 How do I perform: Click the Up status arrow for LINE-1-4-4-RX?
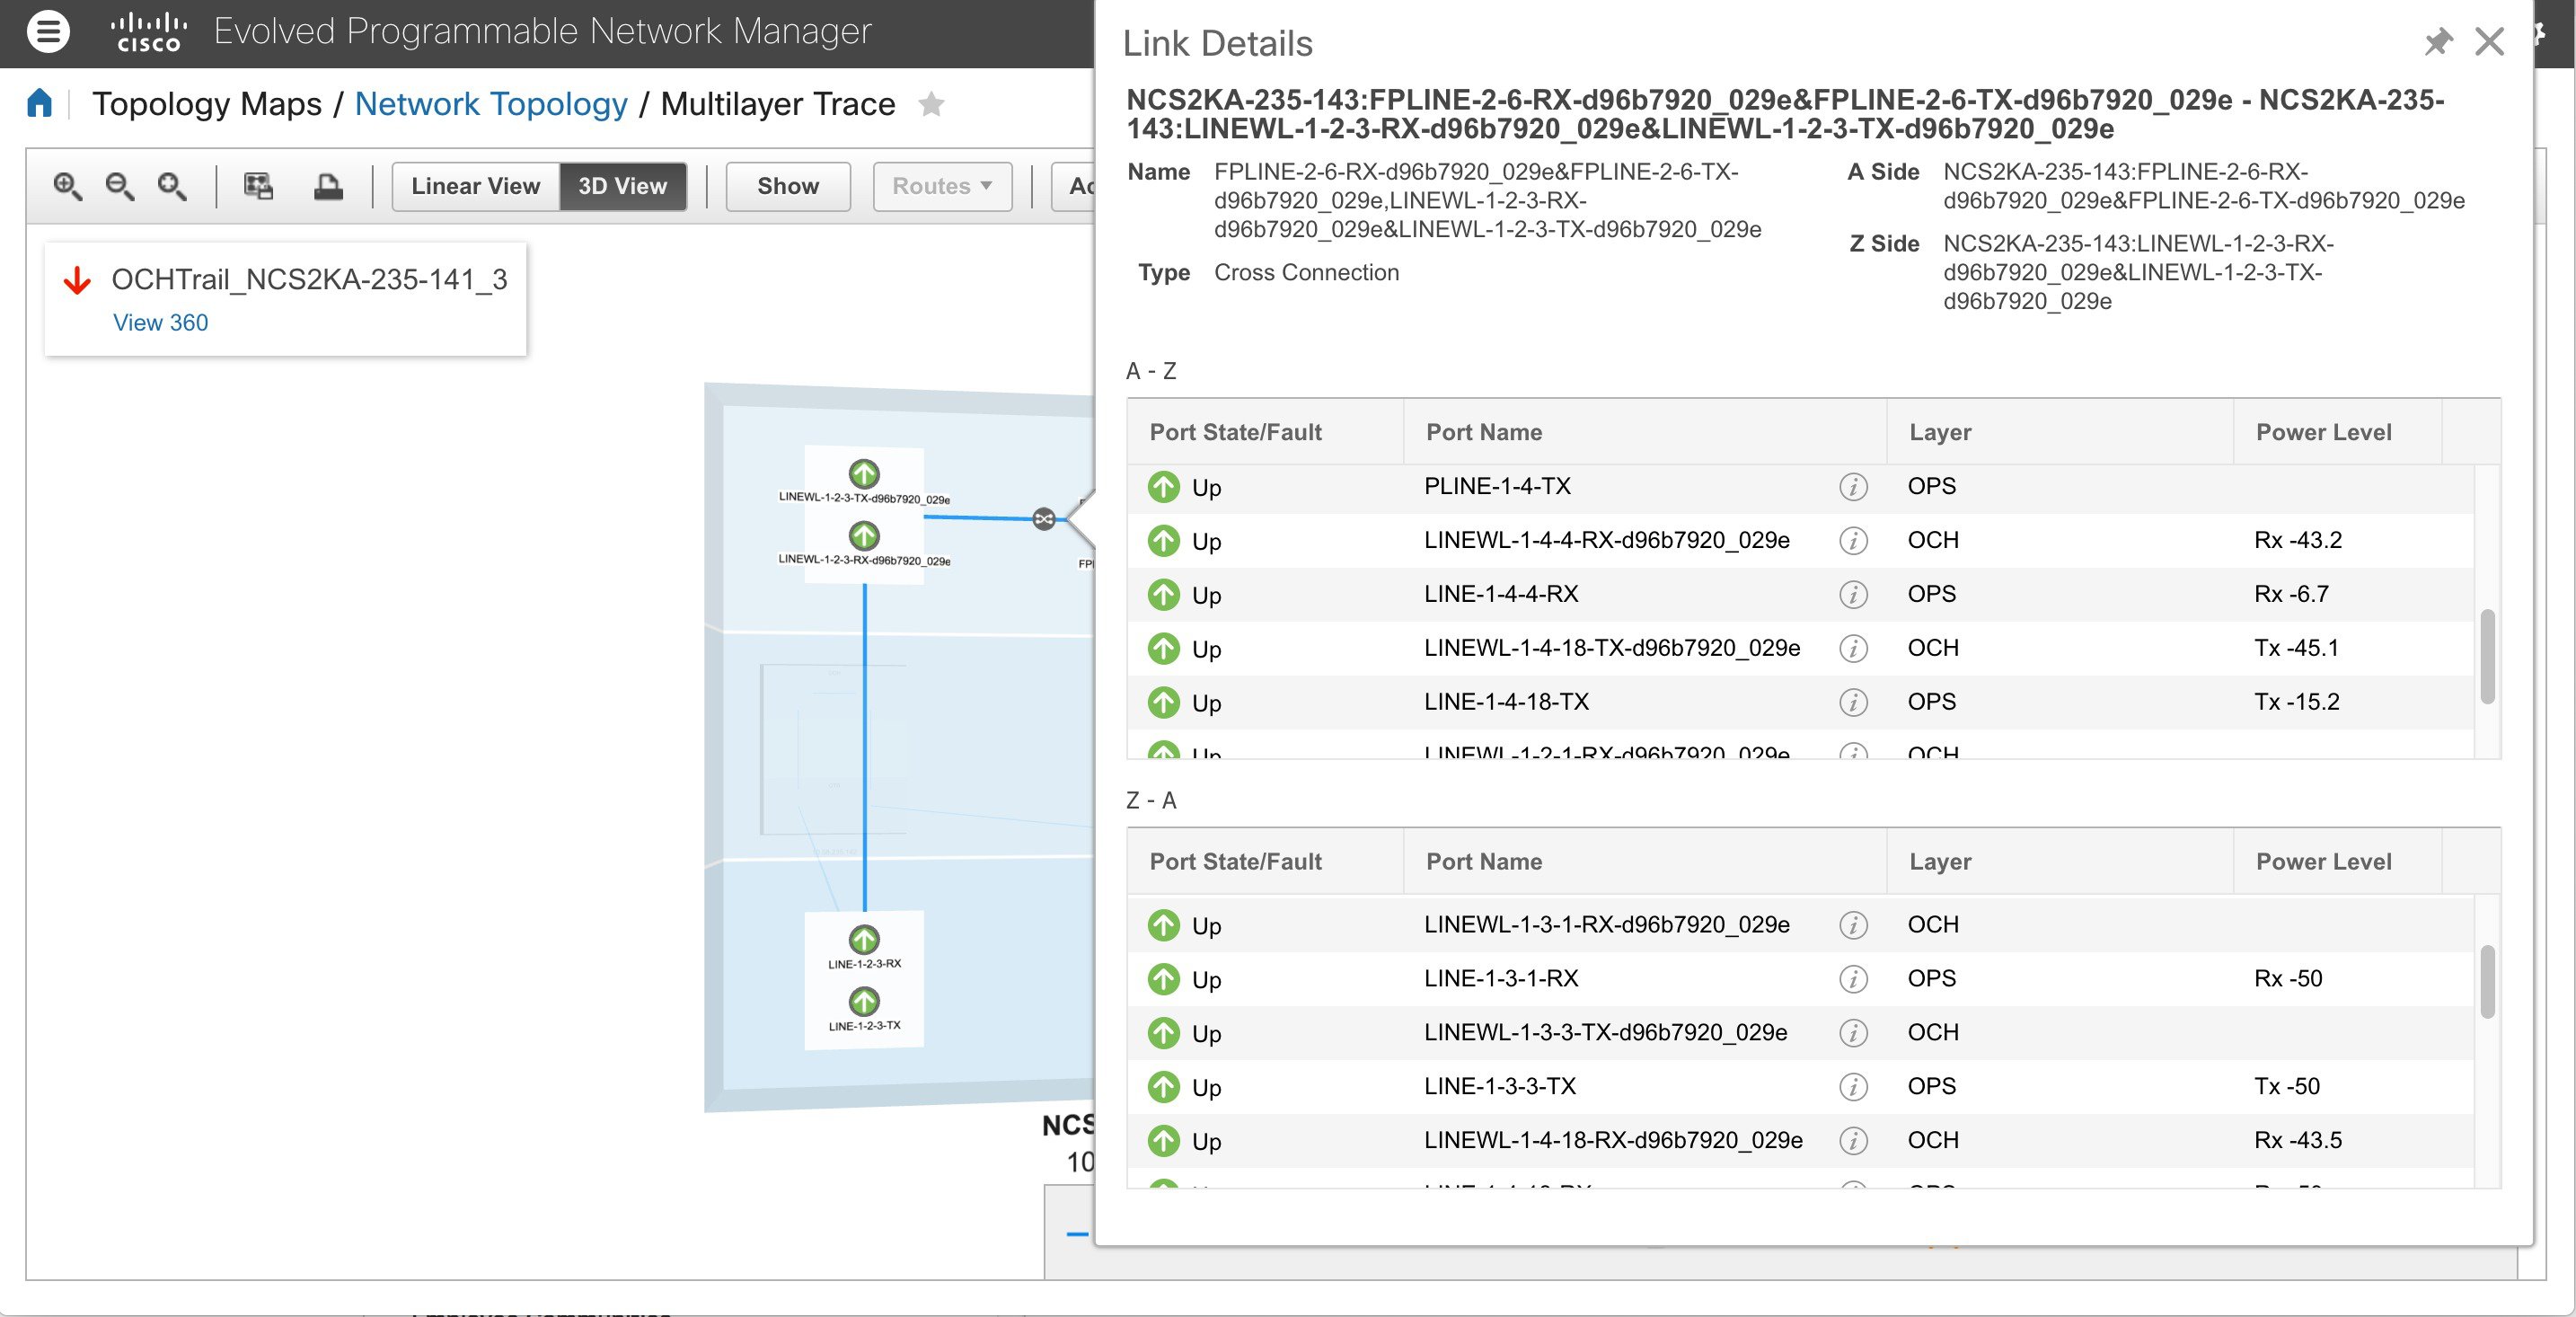(x=1164, y=594)
